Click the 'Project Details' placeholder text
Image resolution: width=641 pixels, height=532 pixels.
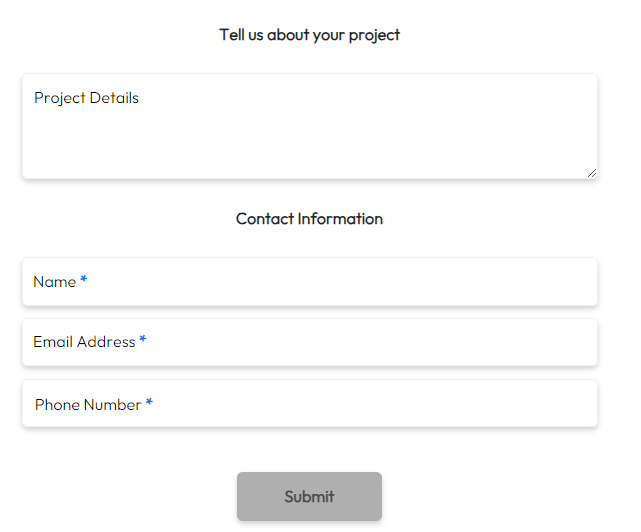(86, 98)
